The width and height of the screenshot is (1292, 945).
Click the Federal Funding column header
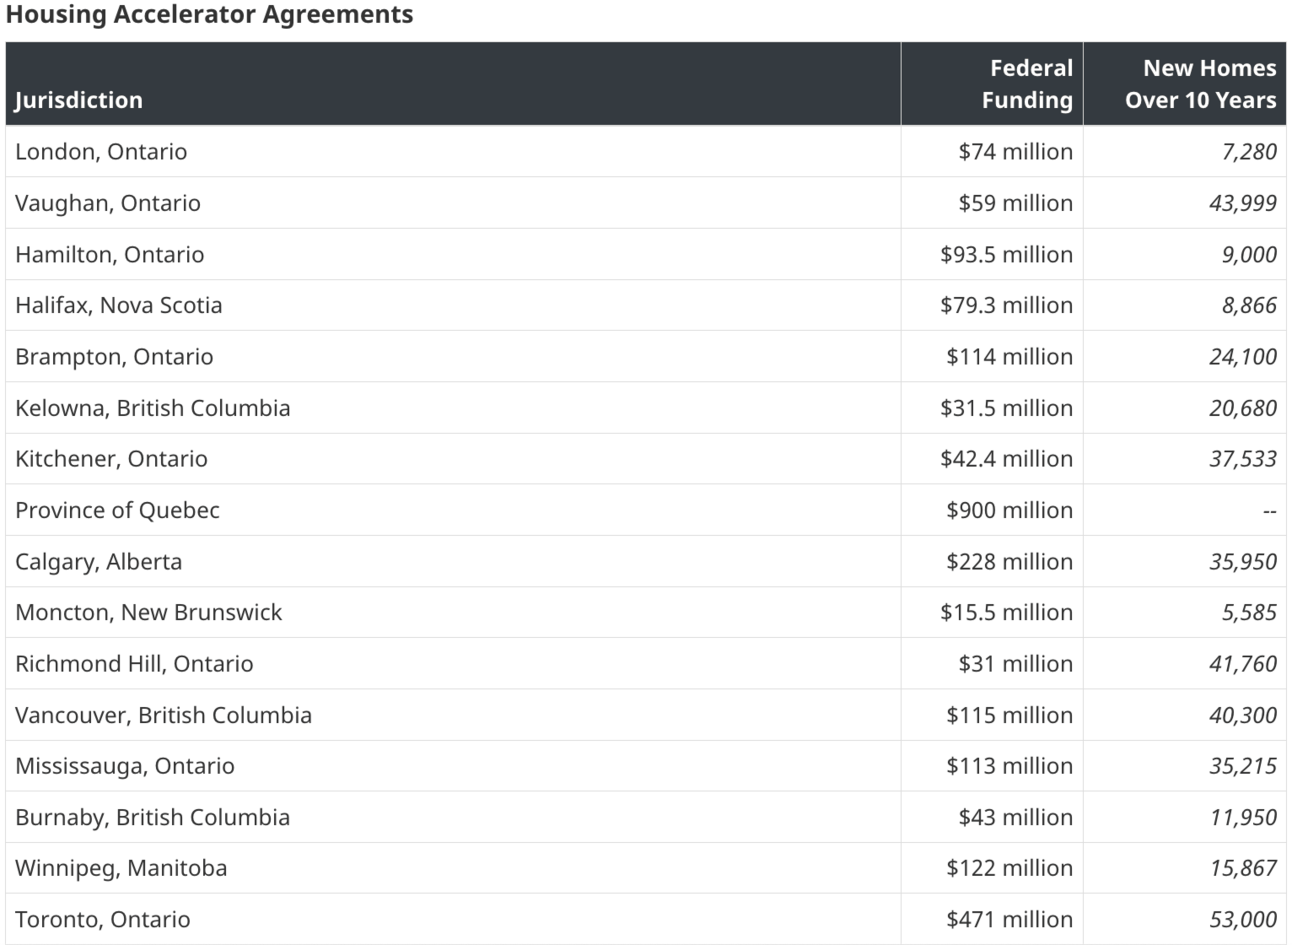coord(992,84)
